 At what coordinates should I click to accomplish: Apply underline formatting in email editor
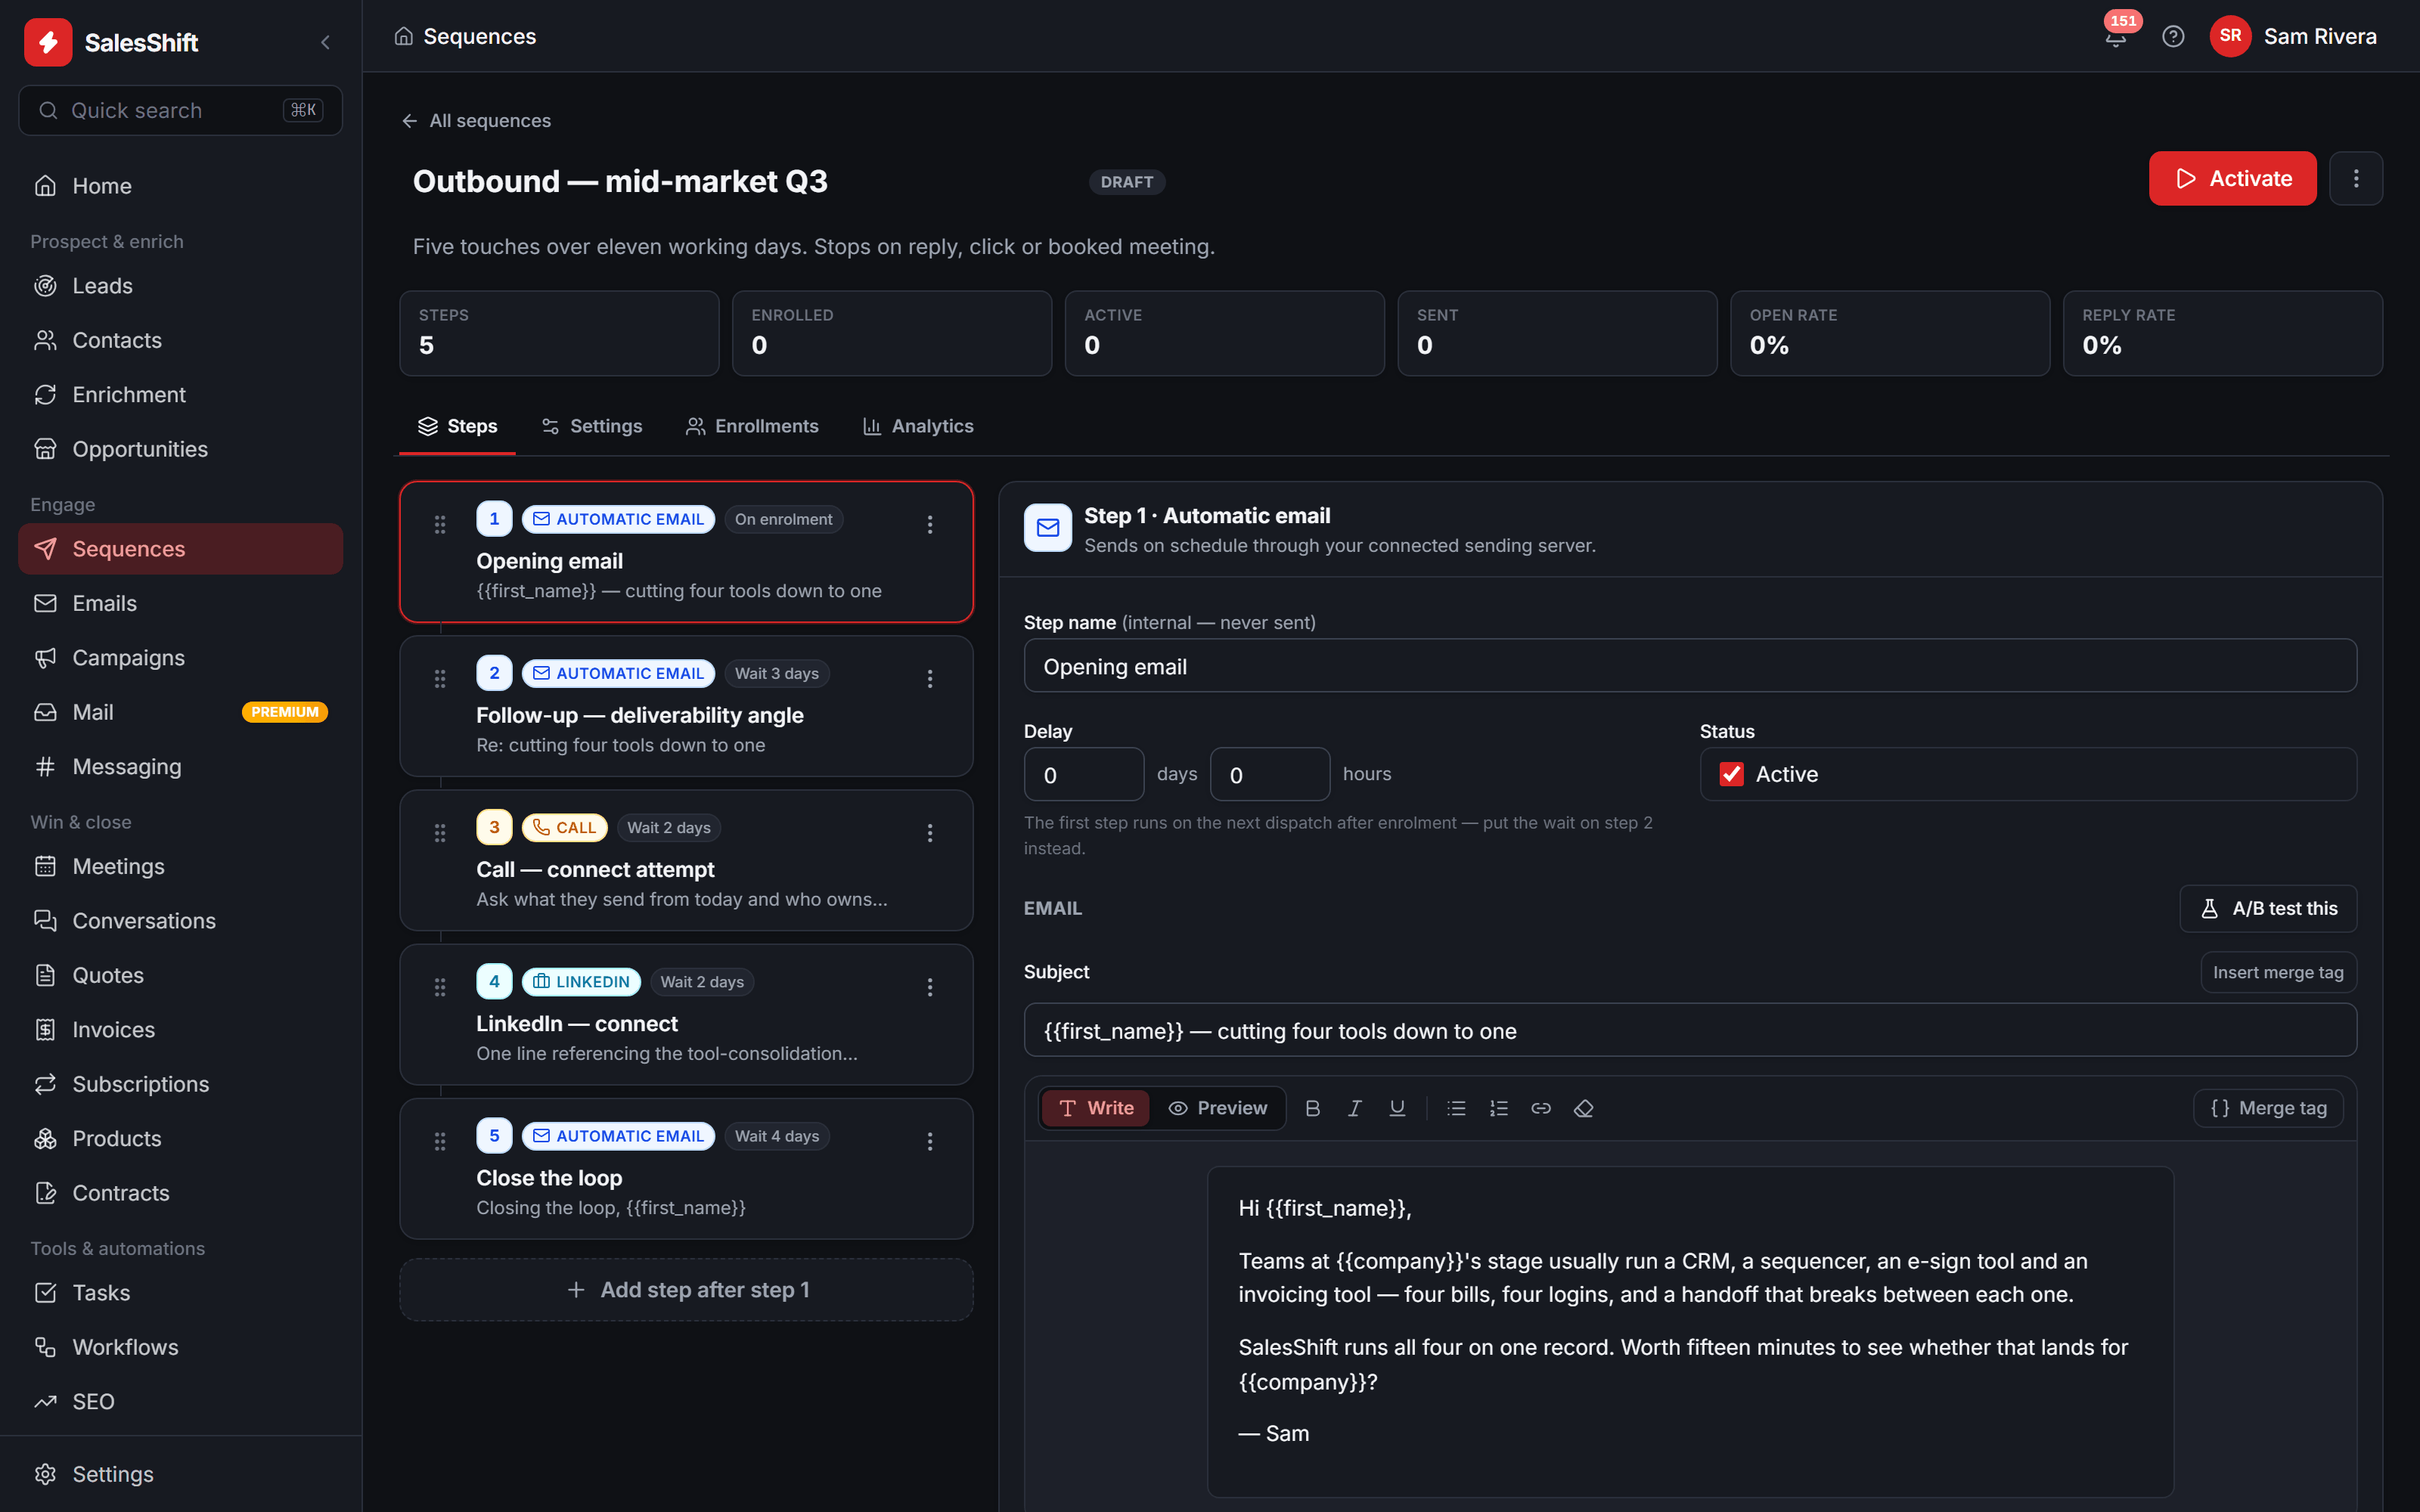1397,1108
